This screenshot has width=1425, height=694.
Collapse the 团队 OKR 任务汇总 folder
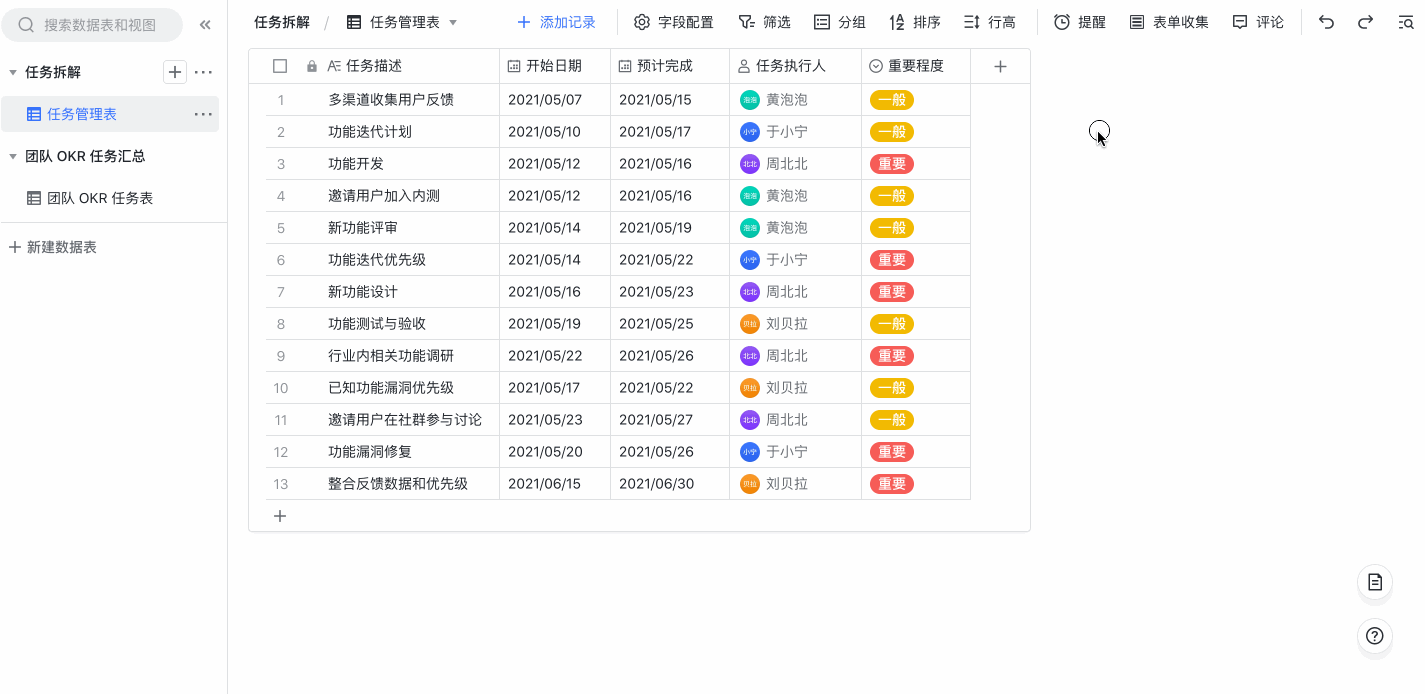(x=13, y=156)
